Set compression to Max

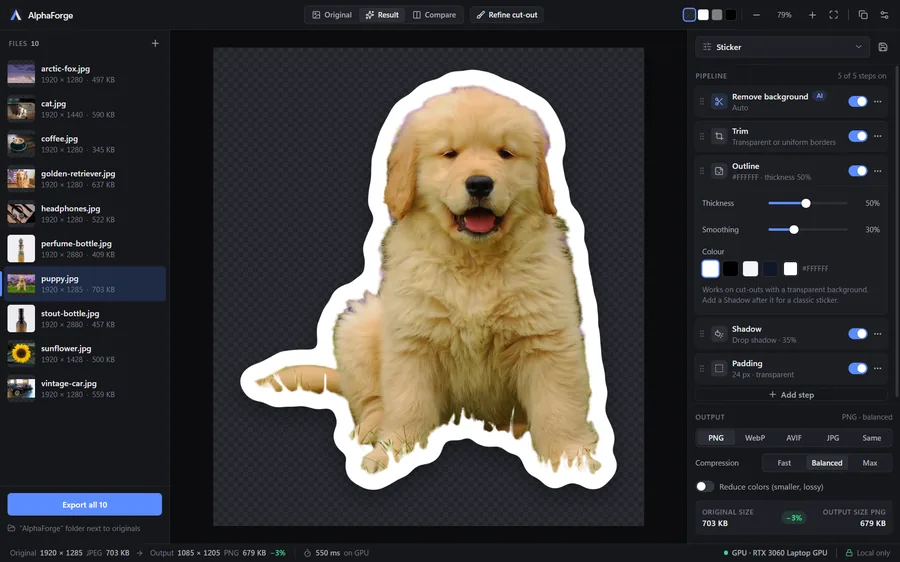870,463
